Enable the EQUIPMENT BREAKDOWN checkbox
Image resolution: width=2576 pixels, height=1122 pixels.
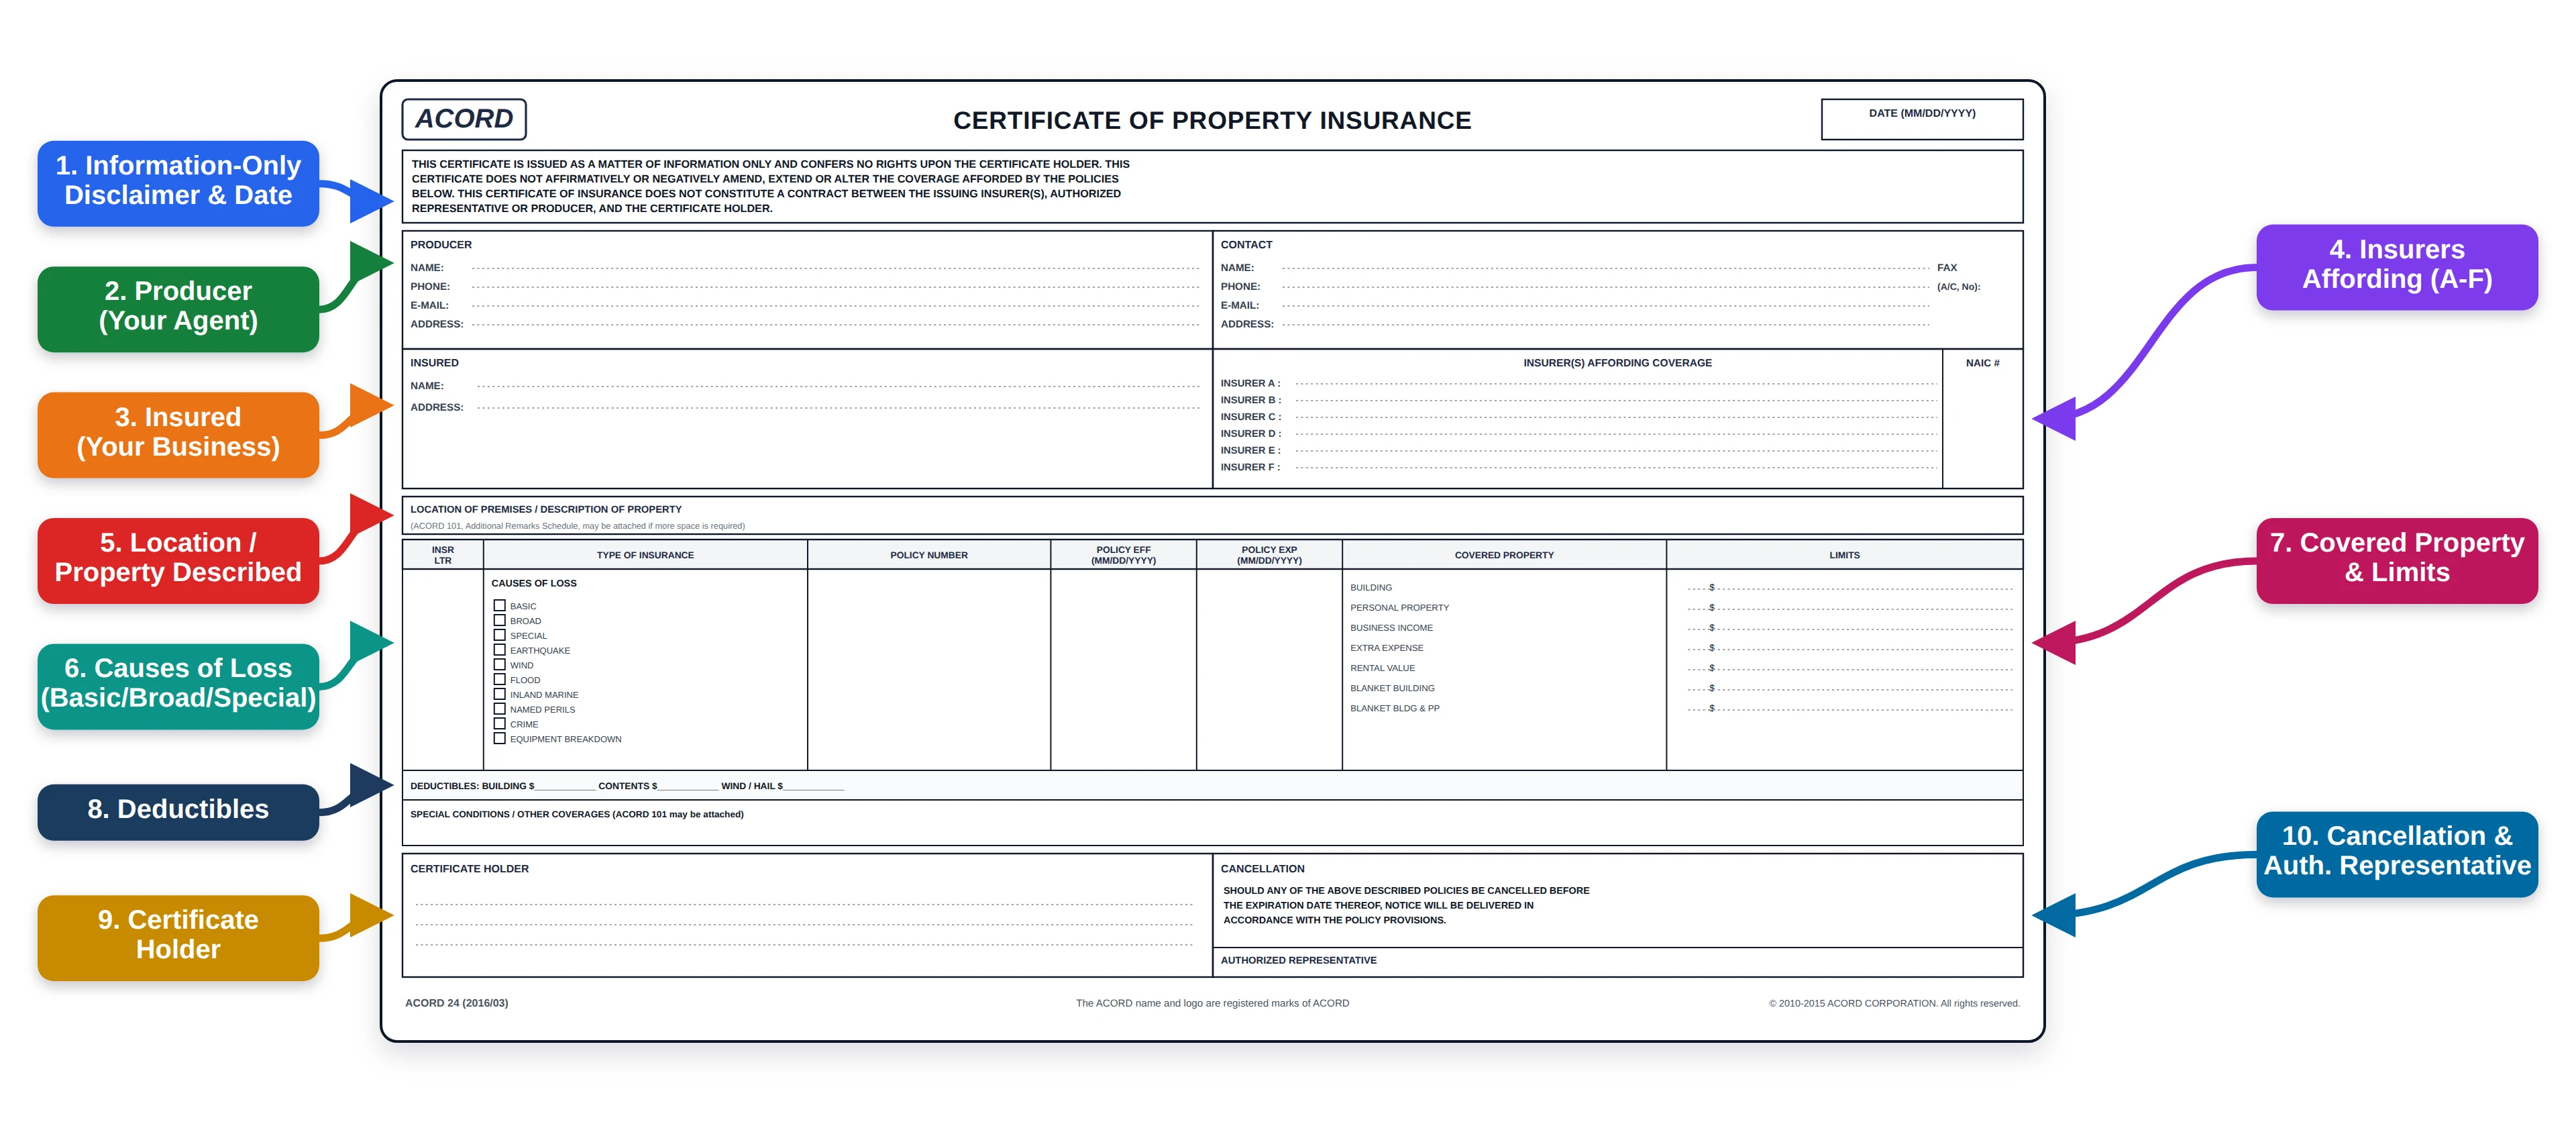(x=499, y=738)
